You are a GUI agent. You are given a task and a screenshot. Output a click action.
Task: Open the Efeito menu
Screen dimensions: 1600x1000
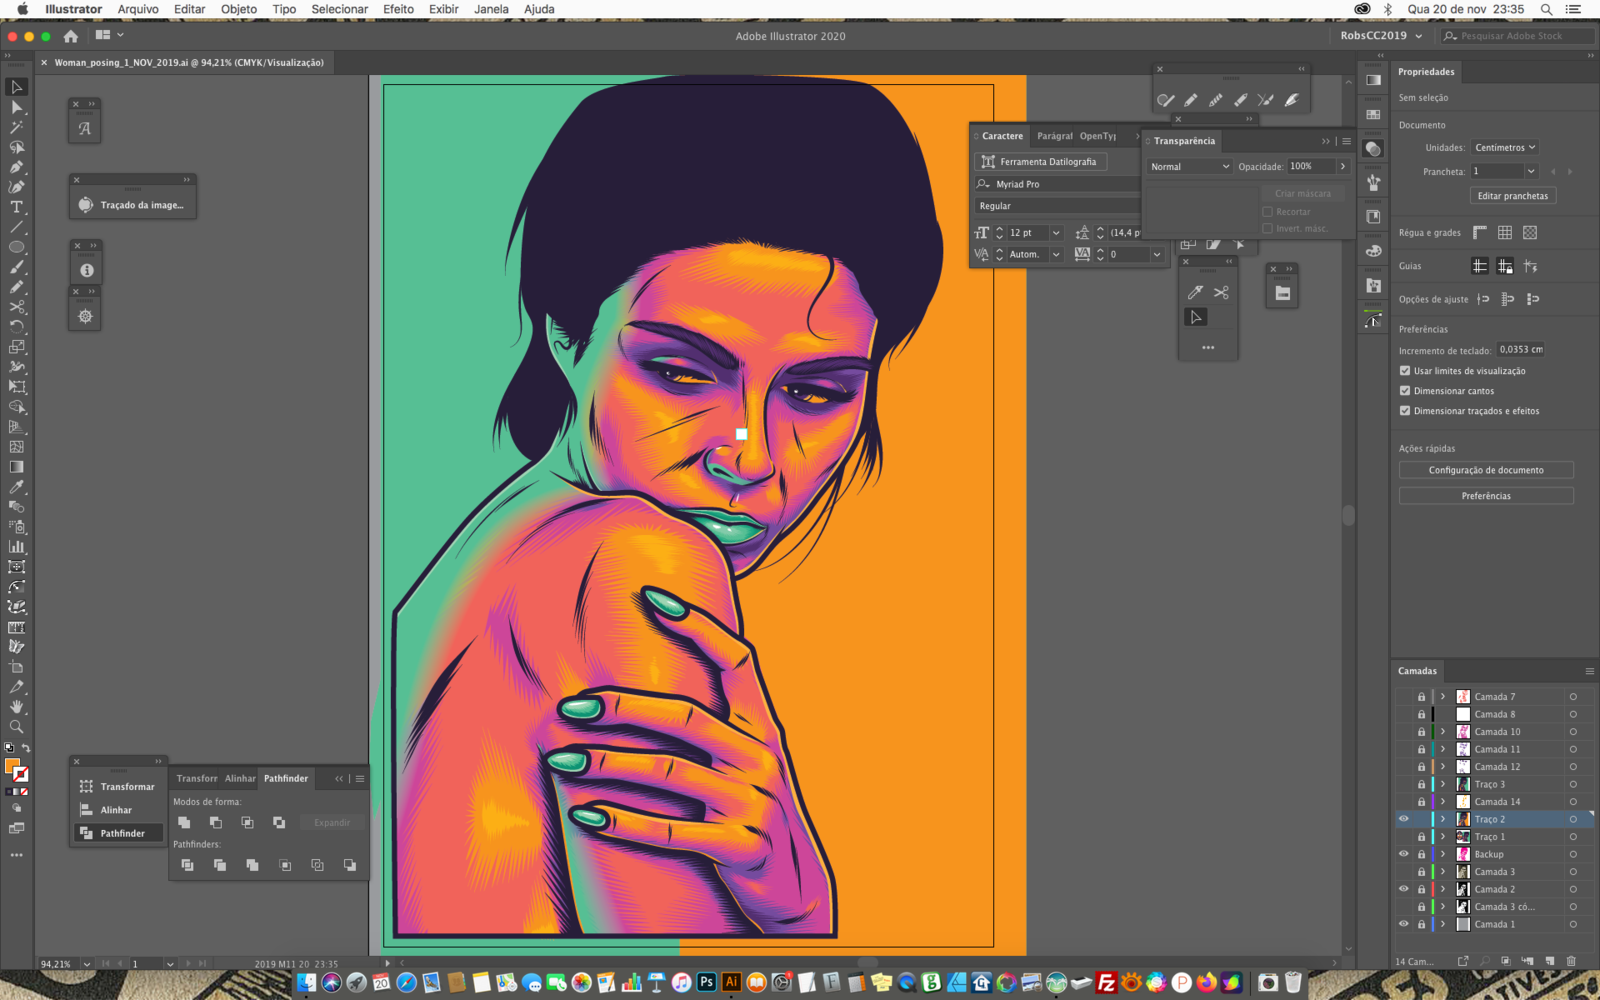(398, 9)
